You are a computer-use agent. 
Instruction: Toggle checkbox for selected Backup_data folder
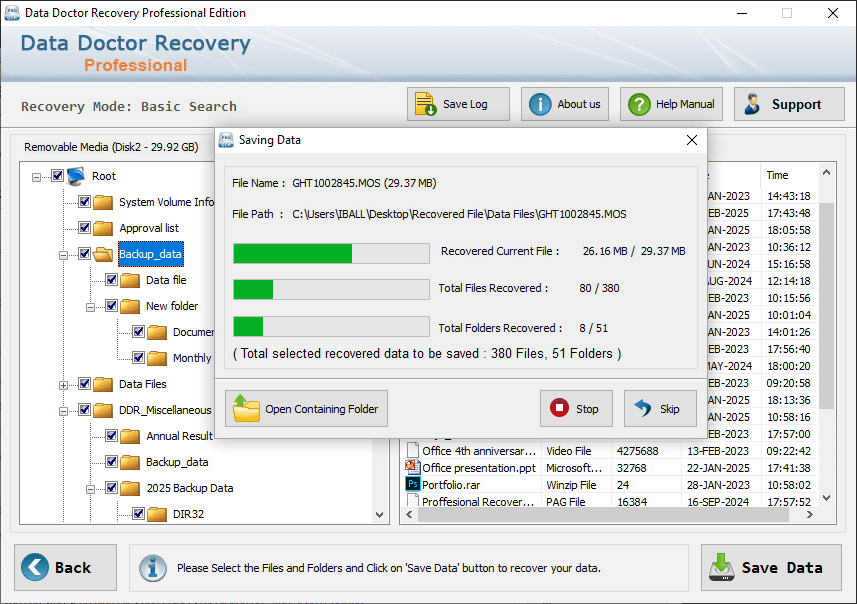84,254
